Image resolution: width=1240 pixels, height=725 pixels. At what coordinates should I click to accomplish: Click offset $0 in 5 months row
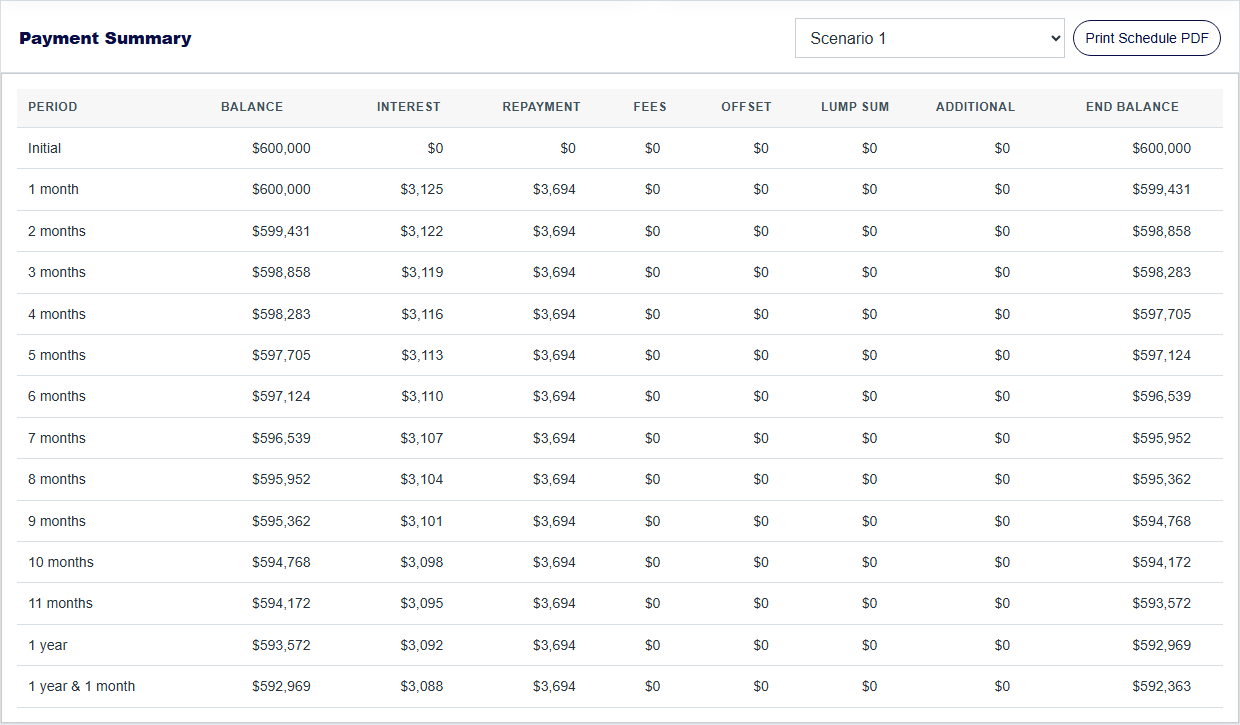point(761,355)
